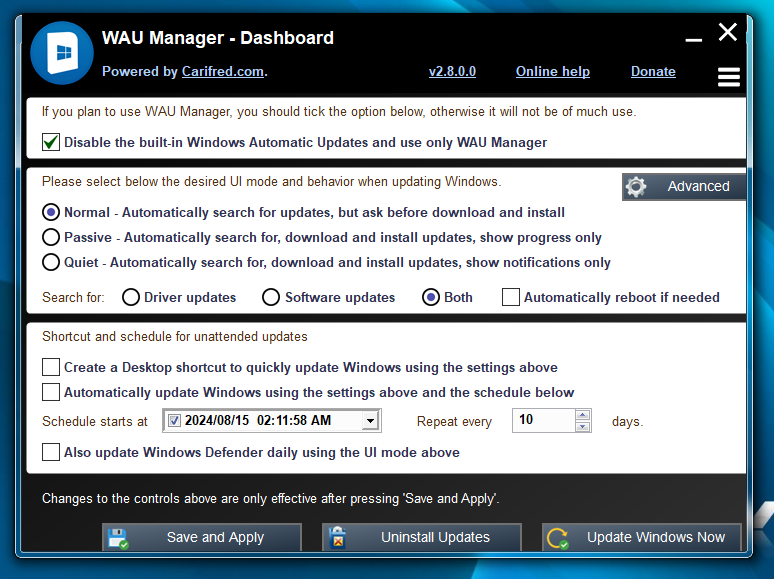Click the schedule date and time field
This screenshot has height=579, width=774.
[x=272, y=421]
